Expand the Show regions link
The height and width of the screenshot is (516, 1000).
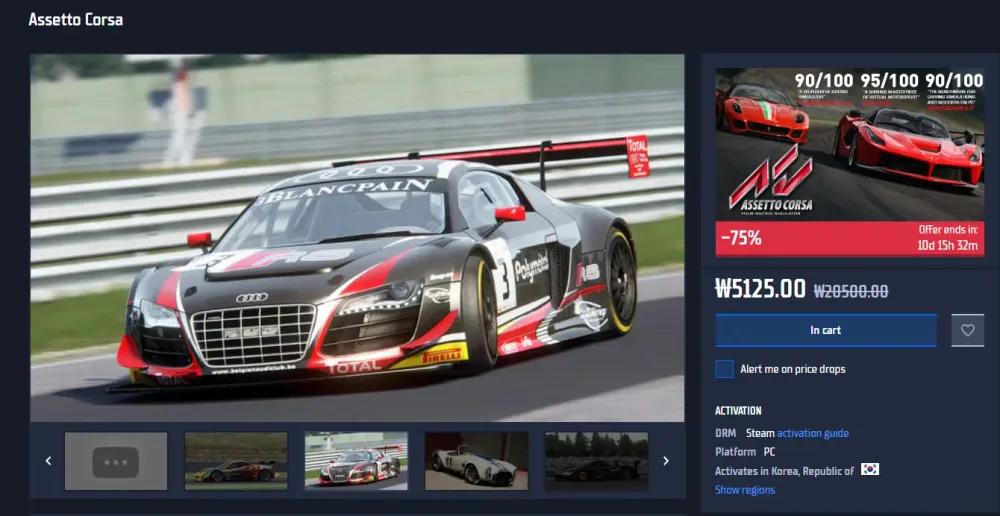coord(745,490)
